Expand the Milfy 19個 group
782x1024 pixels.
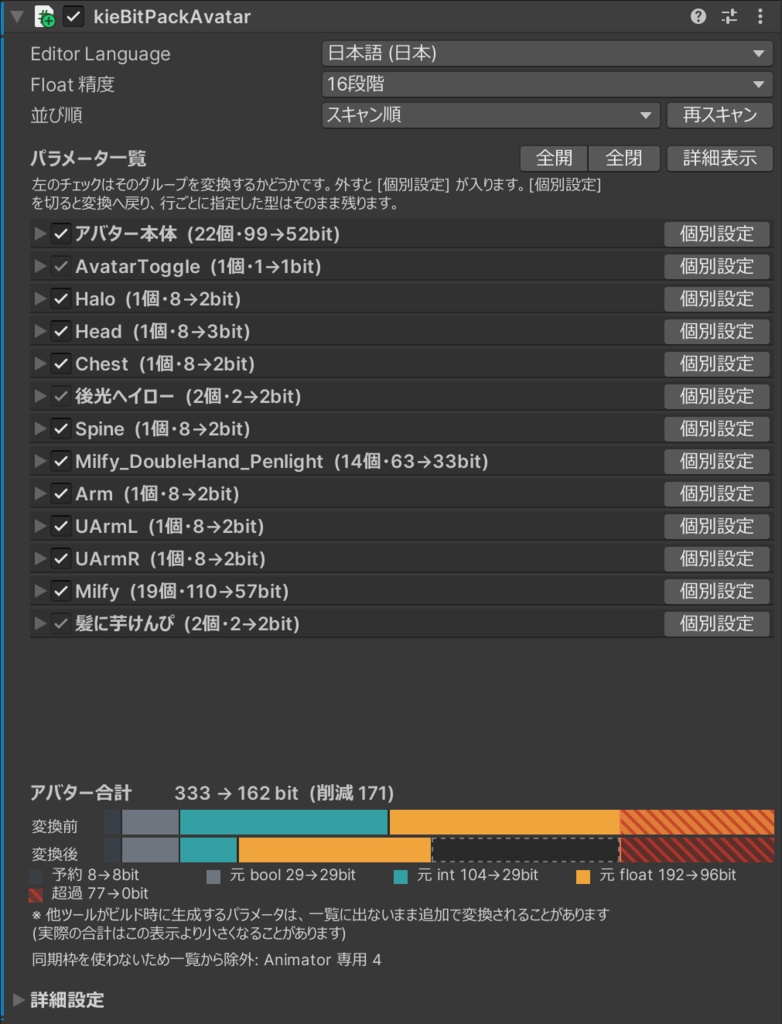pyautogui.click(x=40, y=591)
